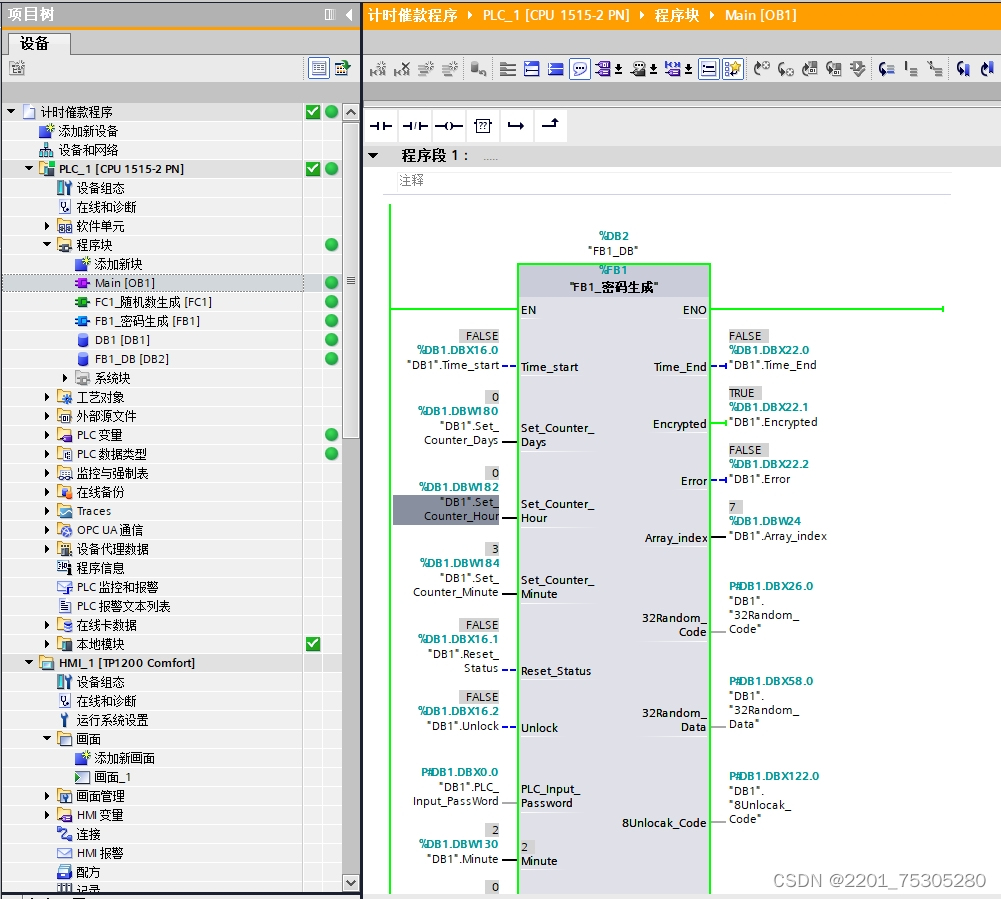Click the project tree vertical scrollbar thumb
Screen dimensions: 1001x899
point(350,280)
